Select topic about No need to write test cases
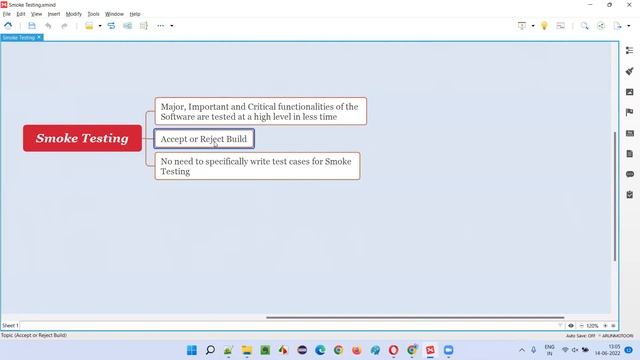Image resolution: width=640 pixels, height=360 pixels. point(258,166)
